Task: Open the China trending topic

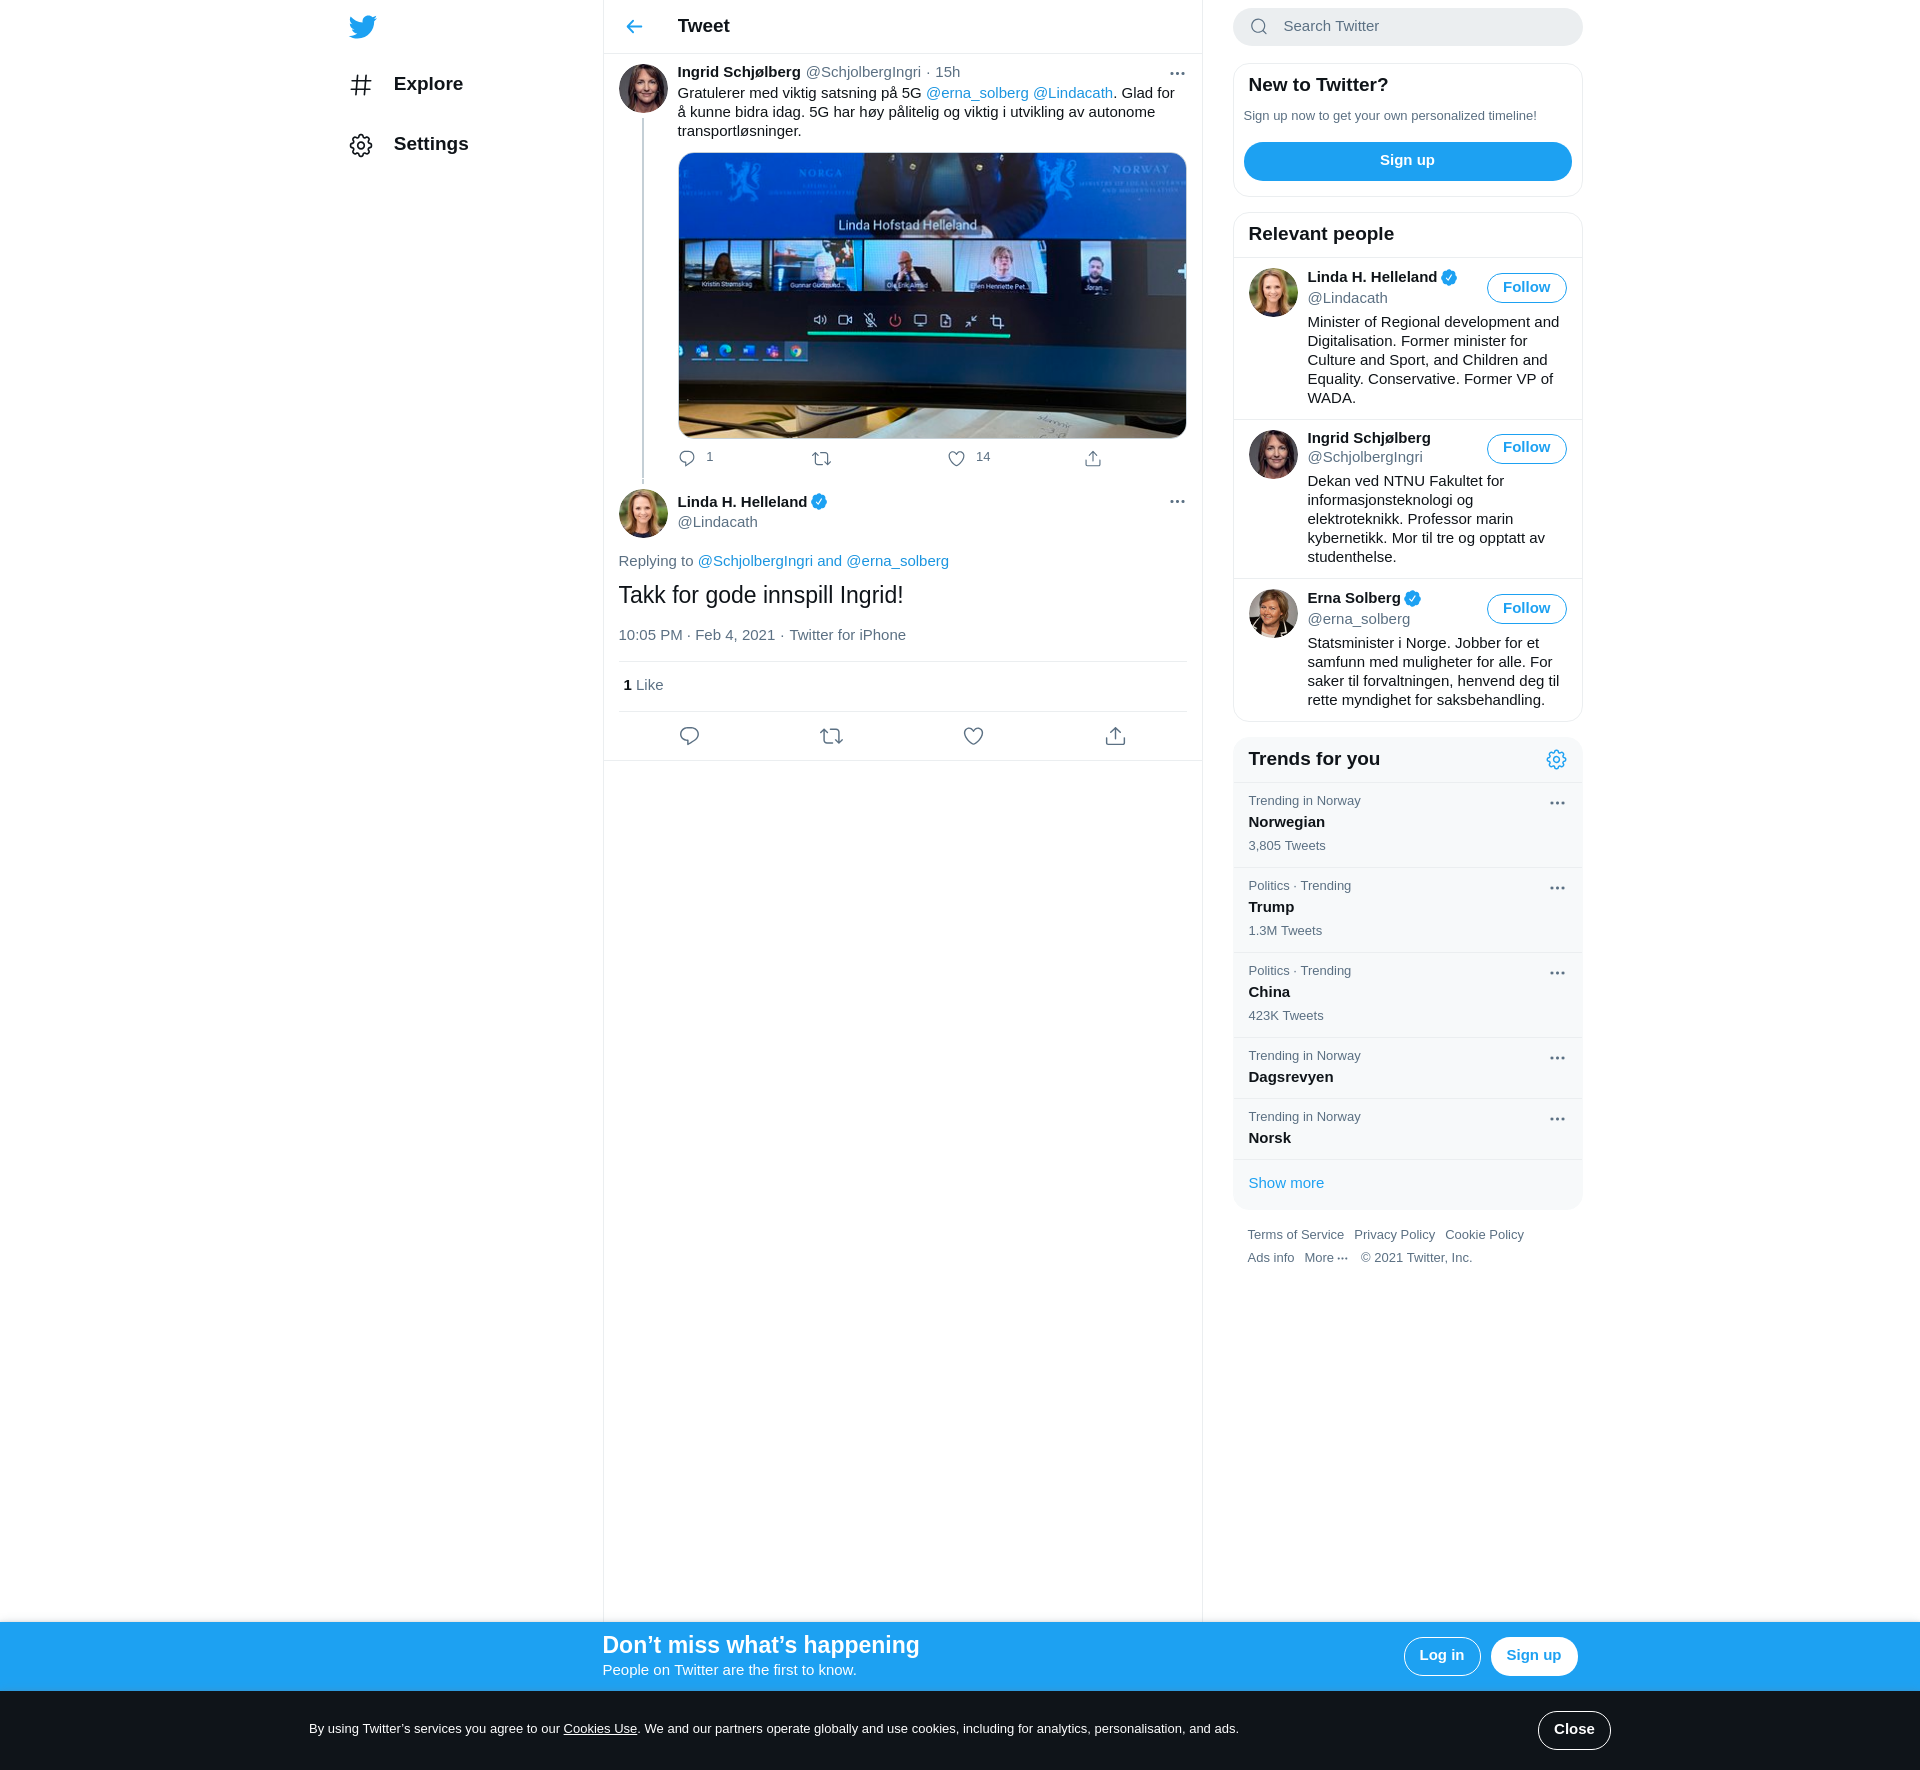Action: [x=1407, y=995]
